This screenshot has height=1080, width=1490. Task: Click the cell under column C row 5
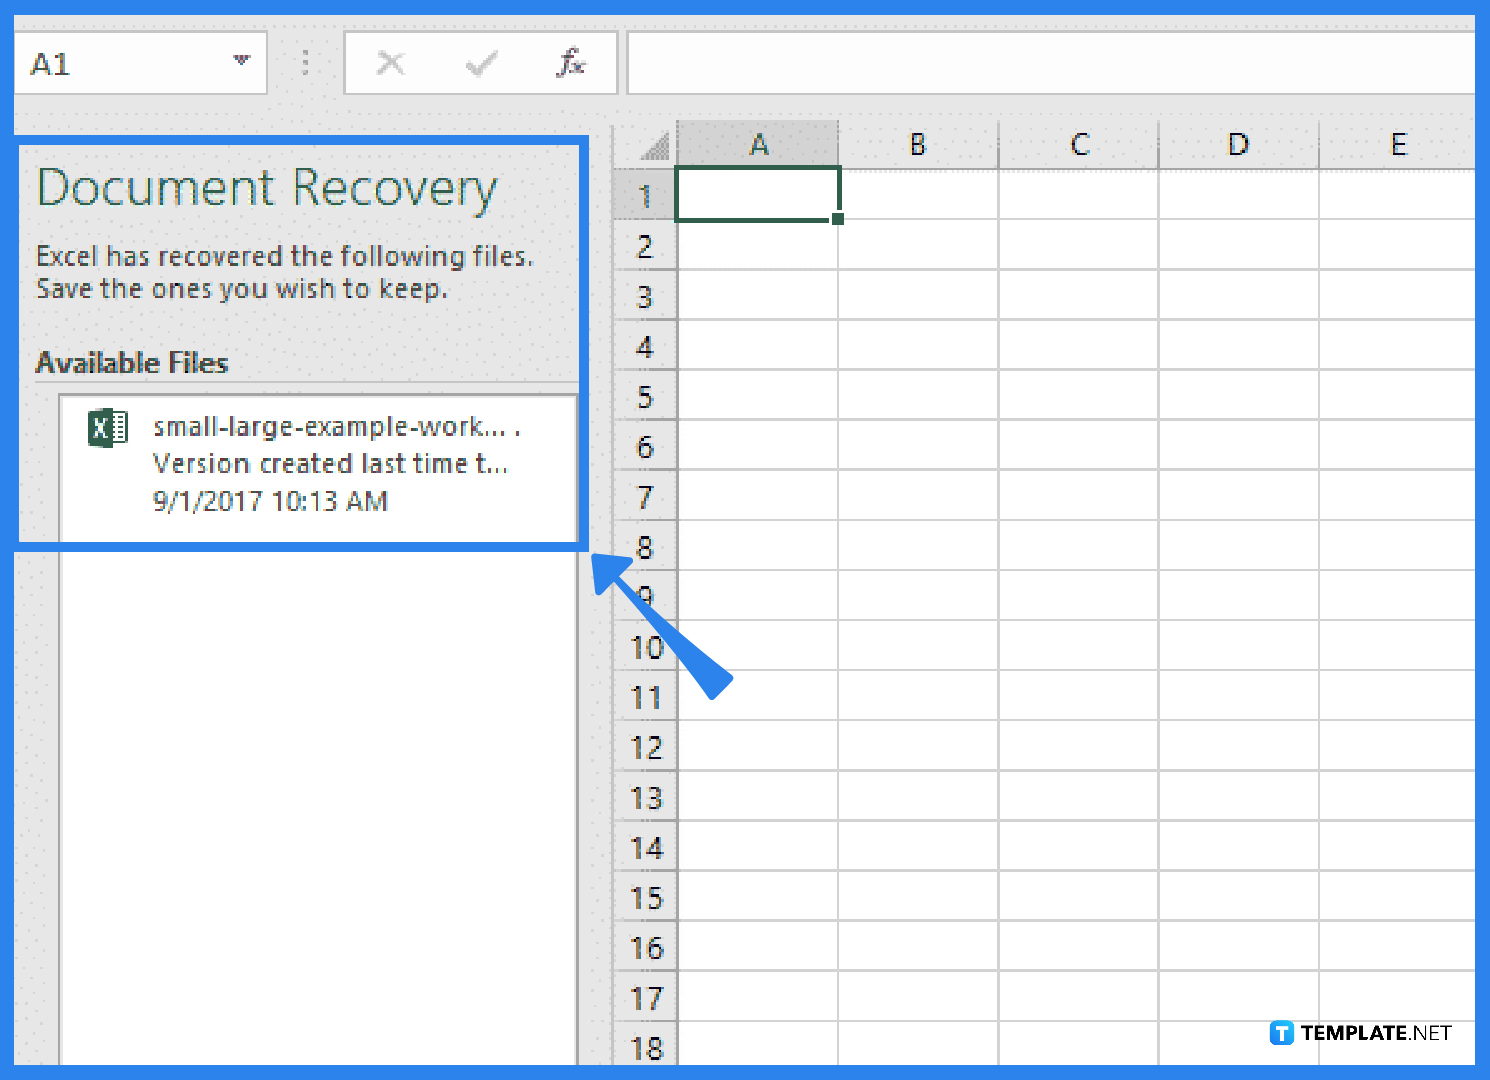pyautogui.click(x=1078, y=396)
